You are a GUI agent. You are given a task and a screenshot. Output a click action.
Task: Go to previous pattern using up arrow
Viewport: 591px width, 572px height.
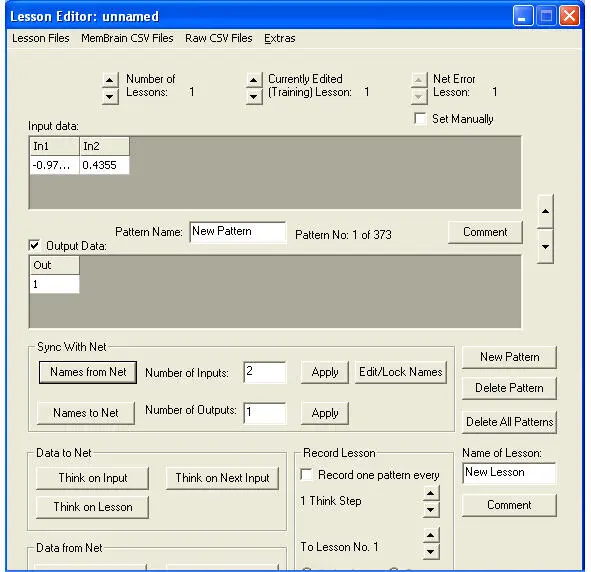(545, 211)
